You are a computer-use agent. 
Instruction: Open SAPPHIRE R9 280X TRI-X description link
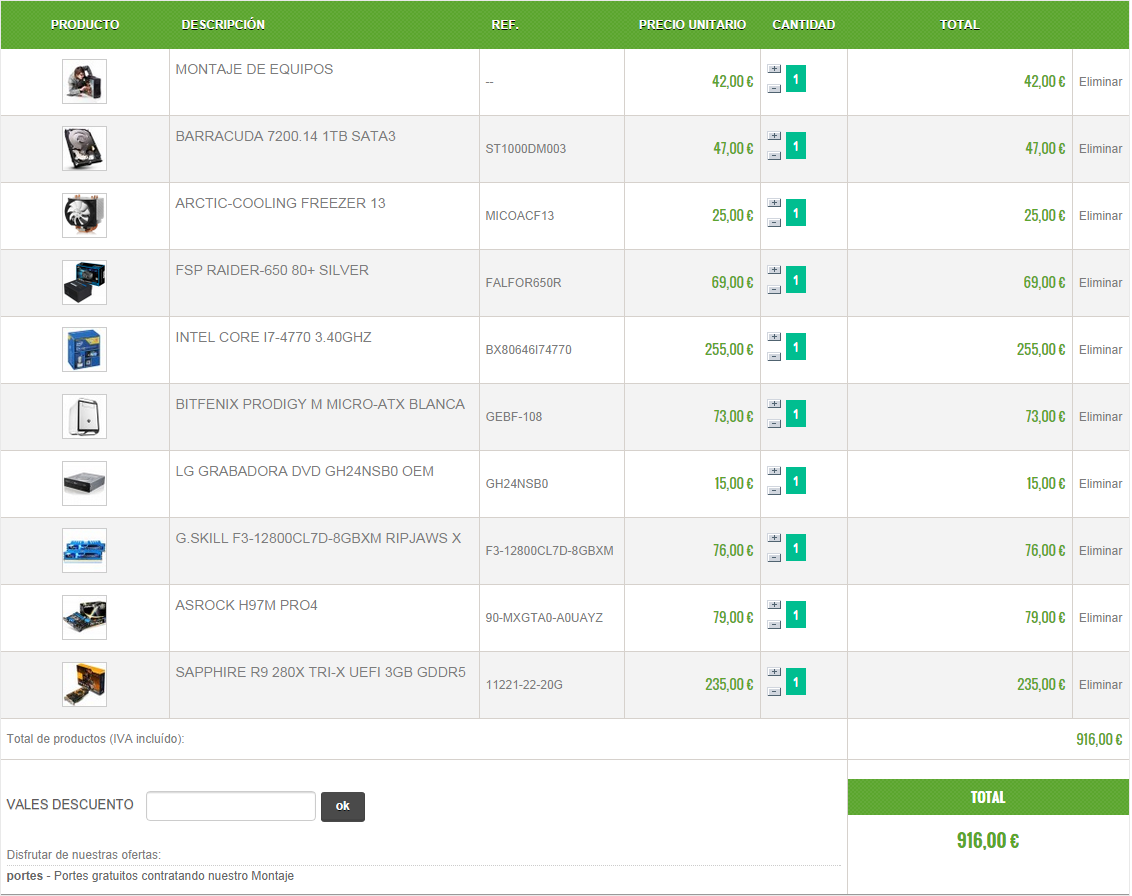(x=321, y=672)
